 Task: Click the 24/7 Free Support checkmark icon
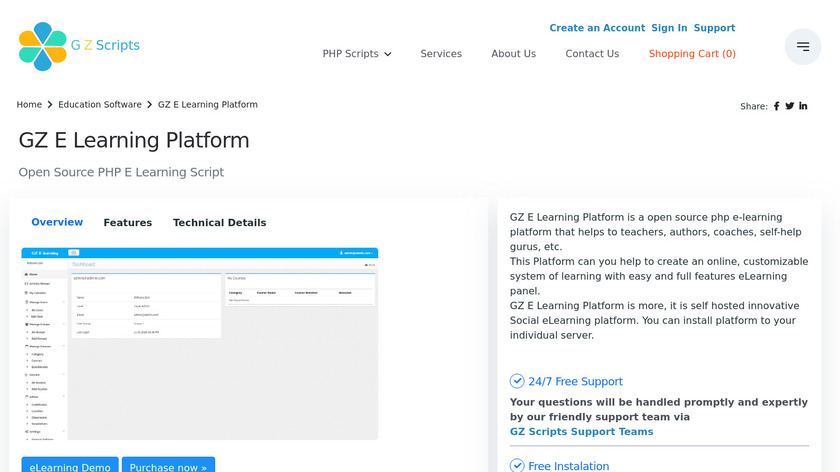[517, 381]
